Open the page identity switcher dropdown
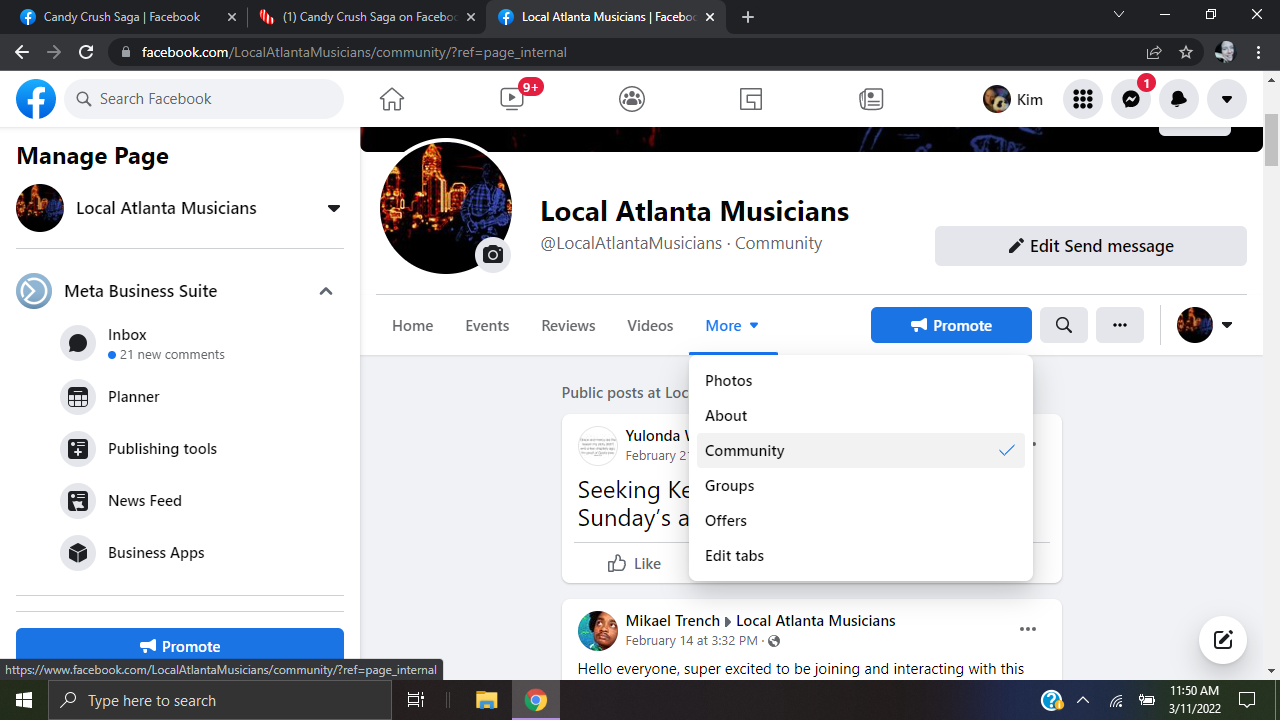The width and height of the screenshot is (1280, 720). pos(1205,326)
